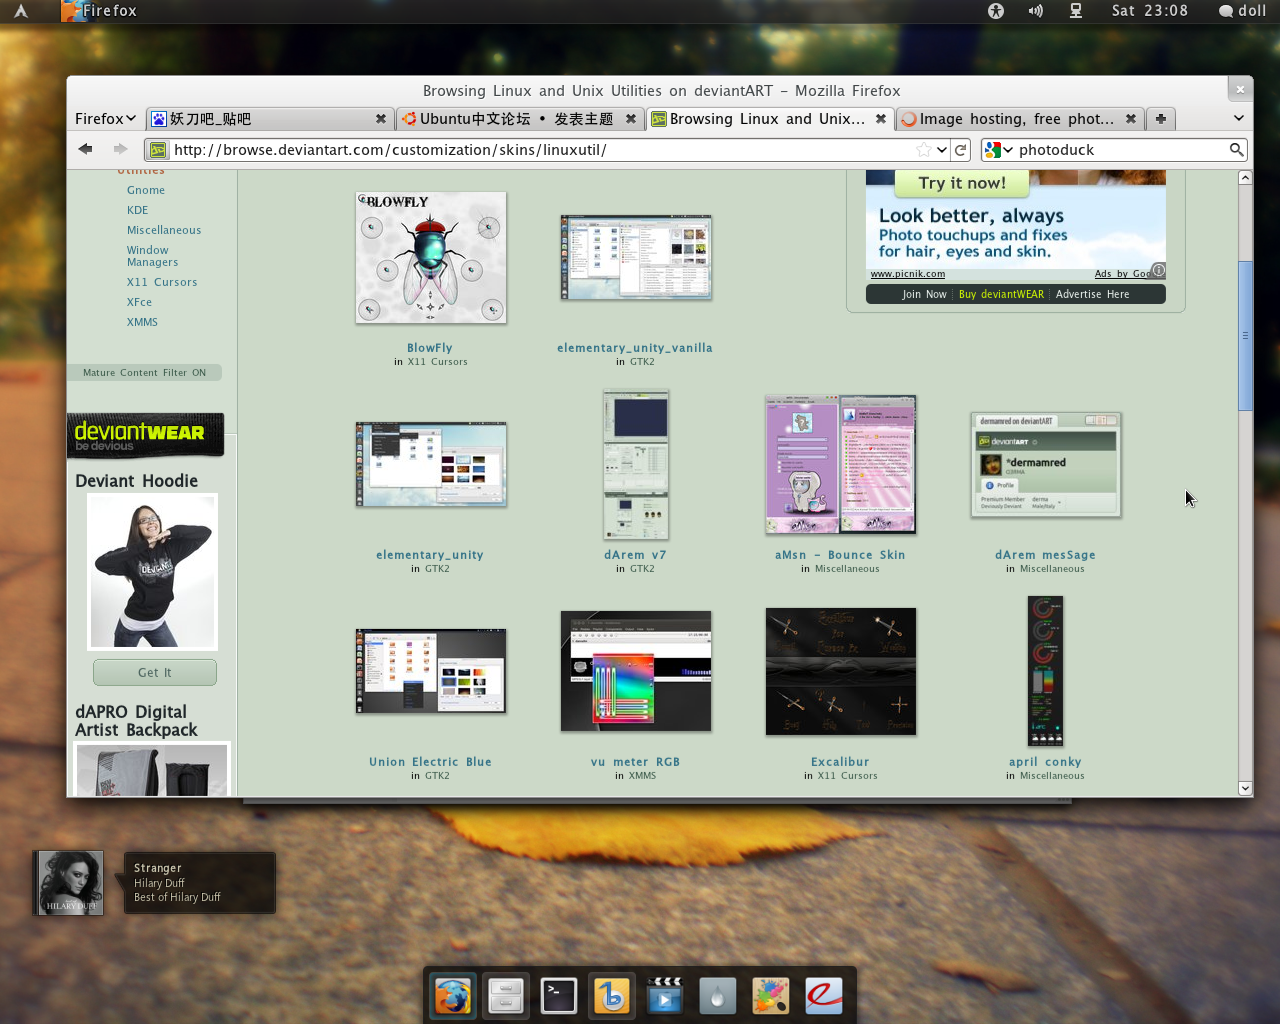1280x1024 pixels.
Task: Switch to the Ubuntu中文论坛 发表主题 tab
Action: click(519, 119)
